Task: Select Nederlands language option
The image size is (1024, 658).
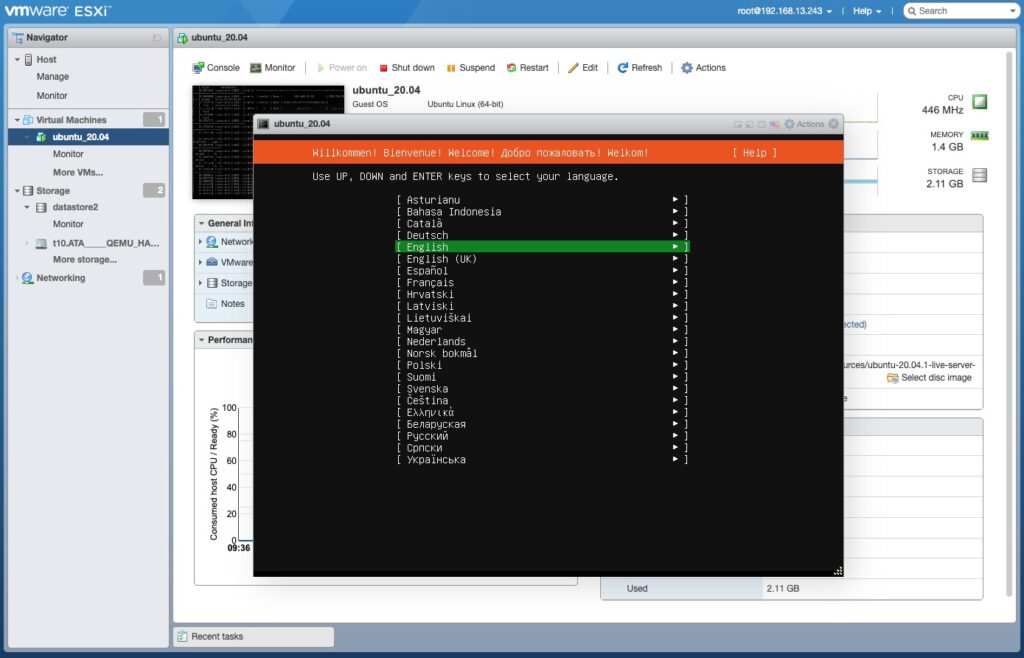Action: pos(542,341)
